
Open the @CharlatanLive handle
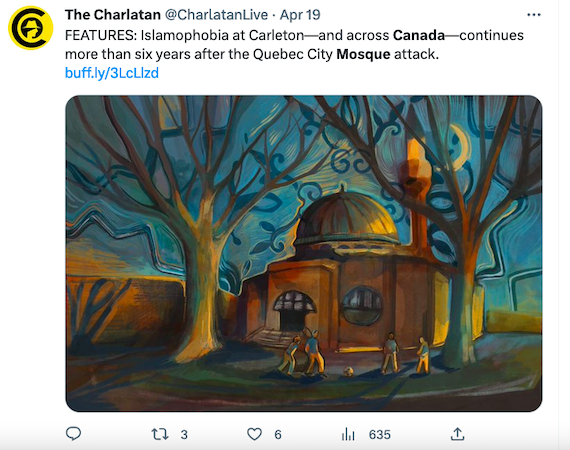216,15
